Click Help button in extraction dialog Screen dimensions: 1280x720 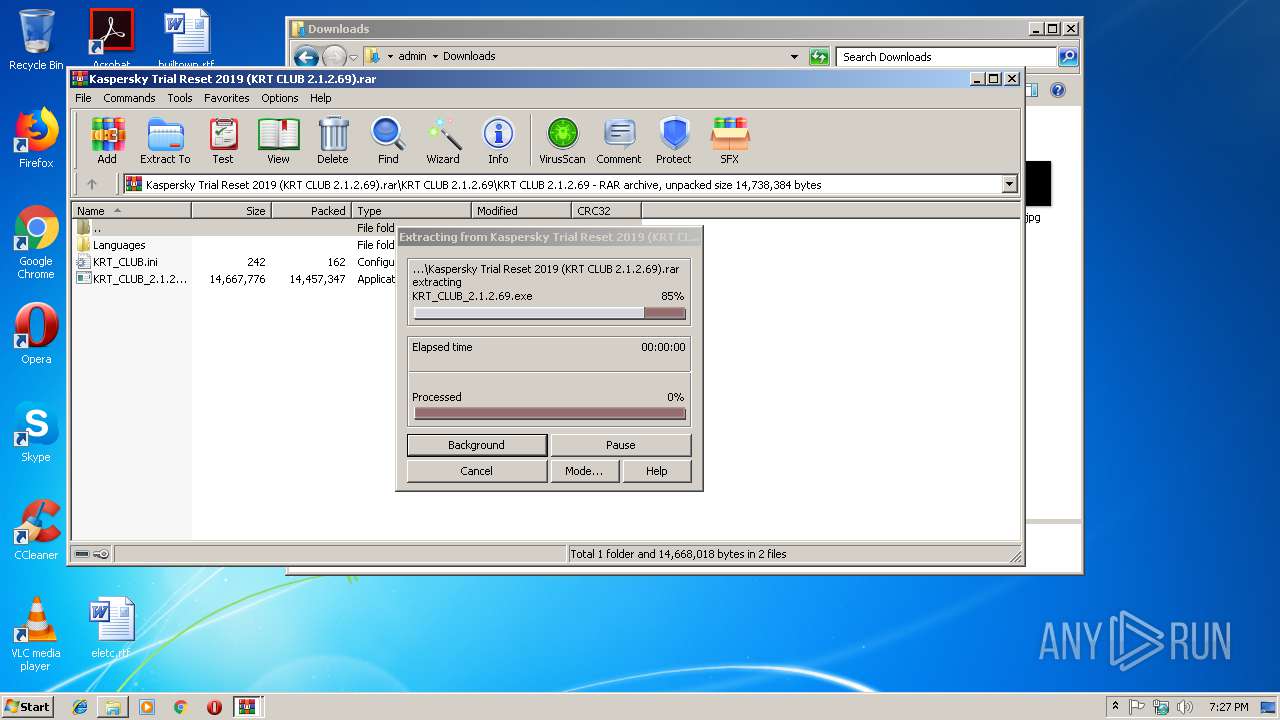(657, 471)
